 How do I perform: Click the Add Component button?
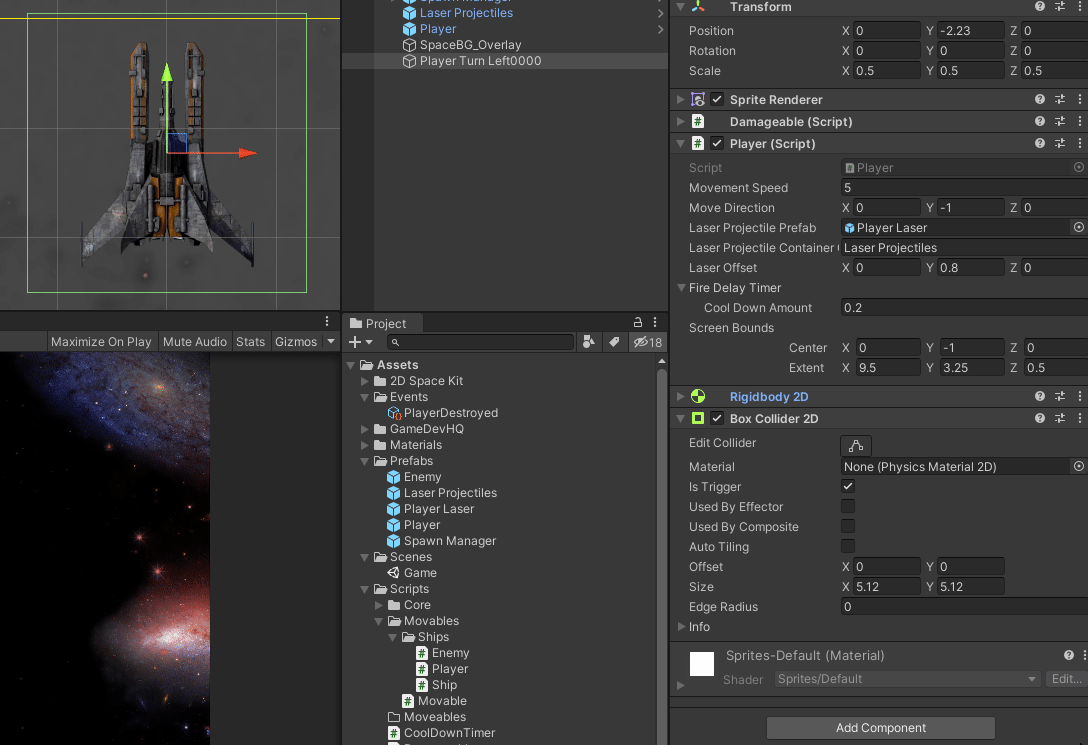[880, 728]
